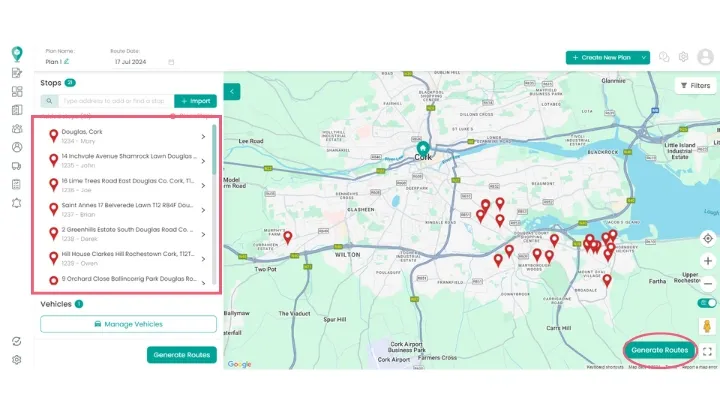Click the address search input field
The height and width of the screenshot is (405, 720).
115,101
